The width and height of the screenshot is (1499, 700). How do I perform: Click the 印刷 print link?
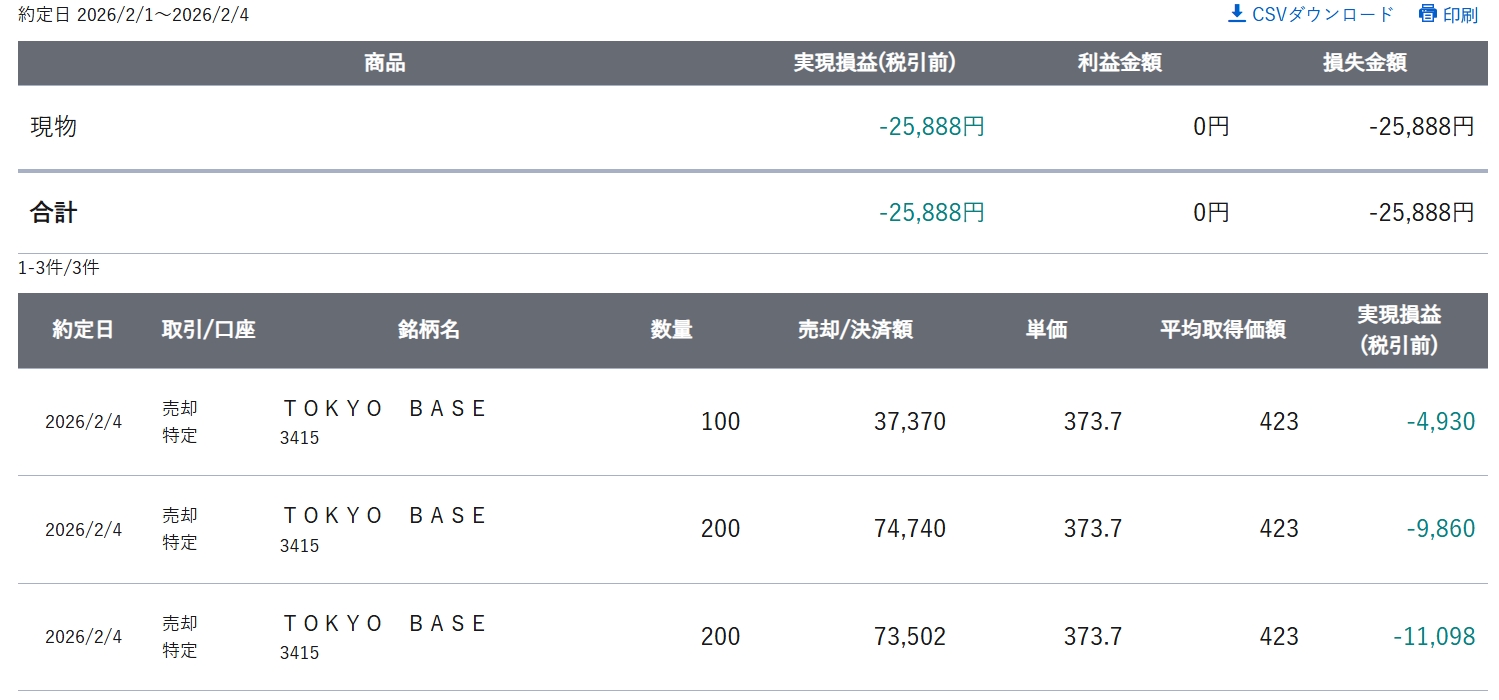(1460, 16)
